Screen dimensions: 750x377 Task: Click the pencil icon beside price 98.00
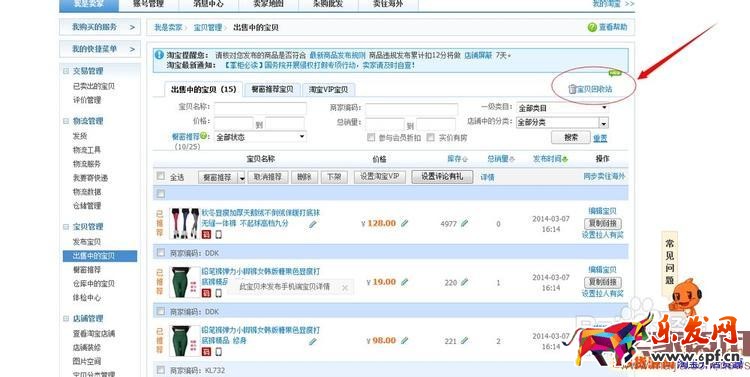tap(405, 341)
